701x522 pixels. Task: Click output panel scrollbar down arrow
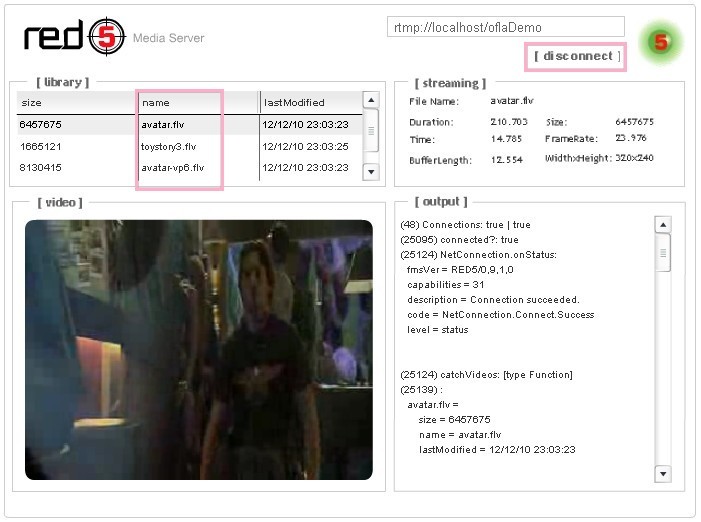point(663,474)
